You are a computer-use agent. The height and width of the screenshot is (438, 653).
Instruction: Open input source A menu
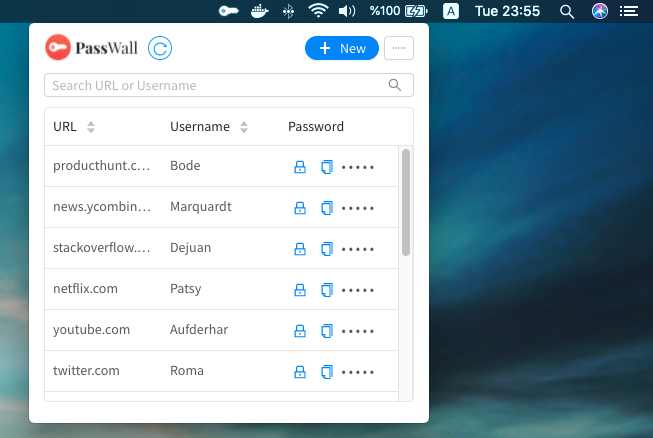click(451, 11)
